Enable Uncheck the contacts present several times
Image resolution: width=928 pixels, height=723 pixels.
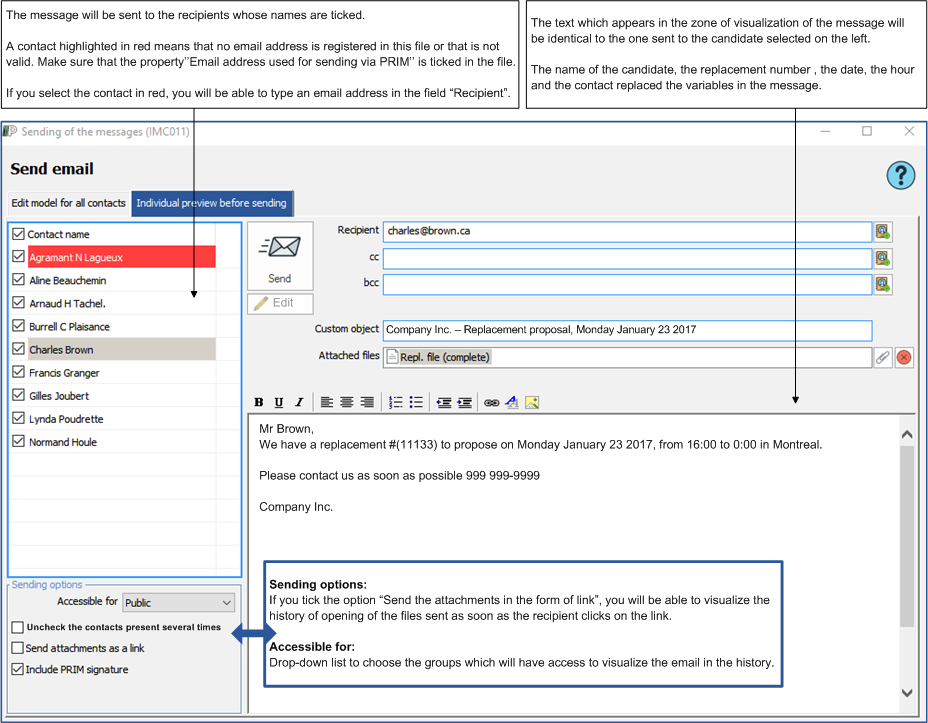point(18,627)
